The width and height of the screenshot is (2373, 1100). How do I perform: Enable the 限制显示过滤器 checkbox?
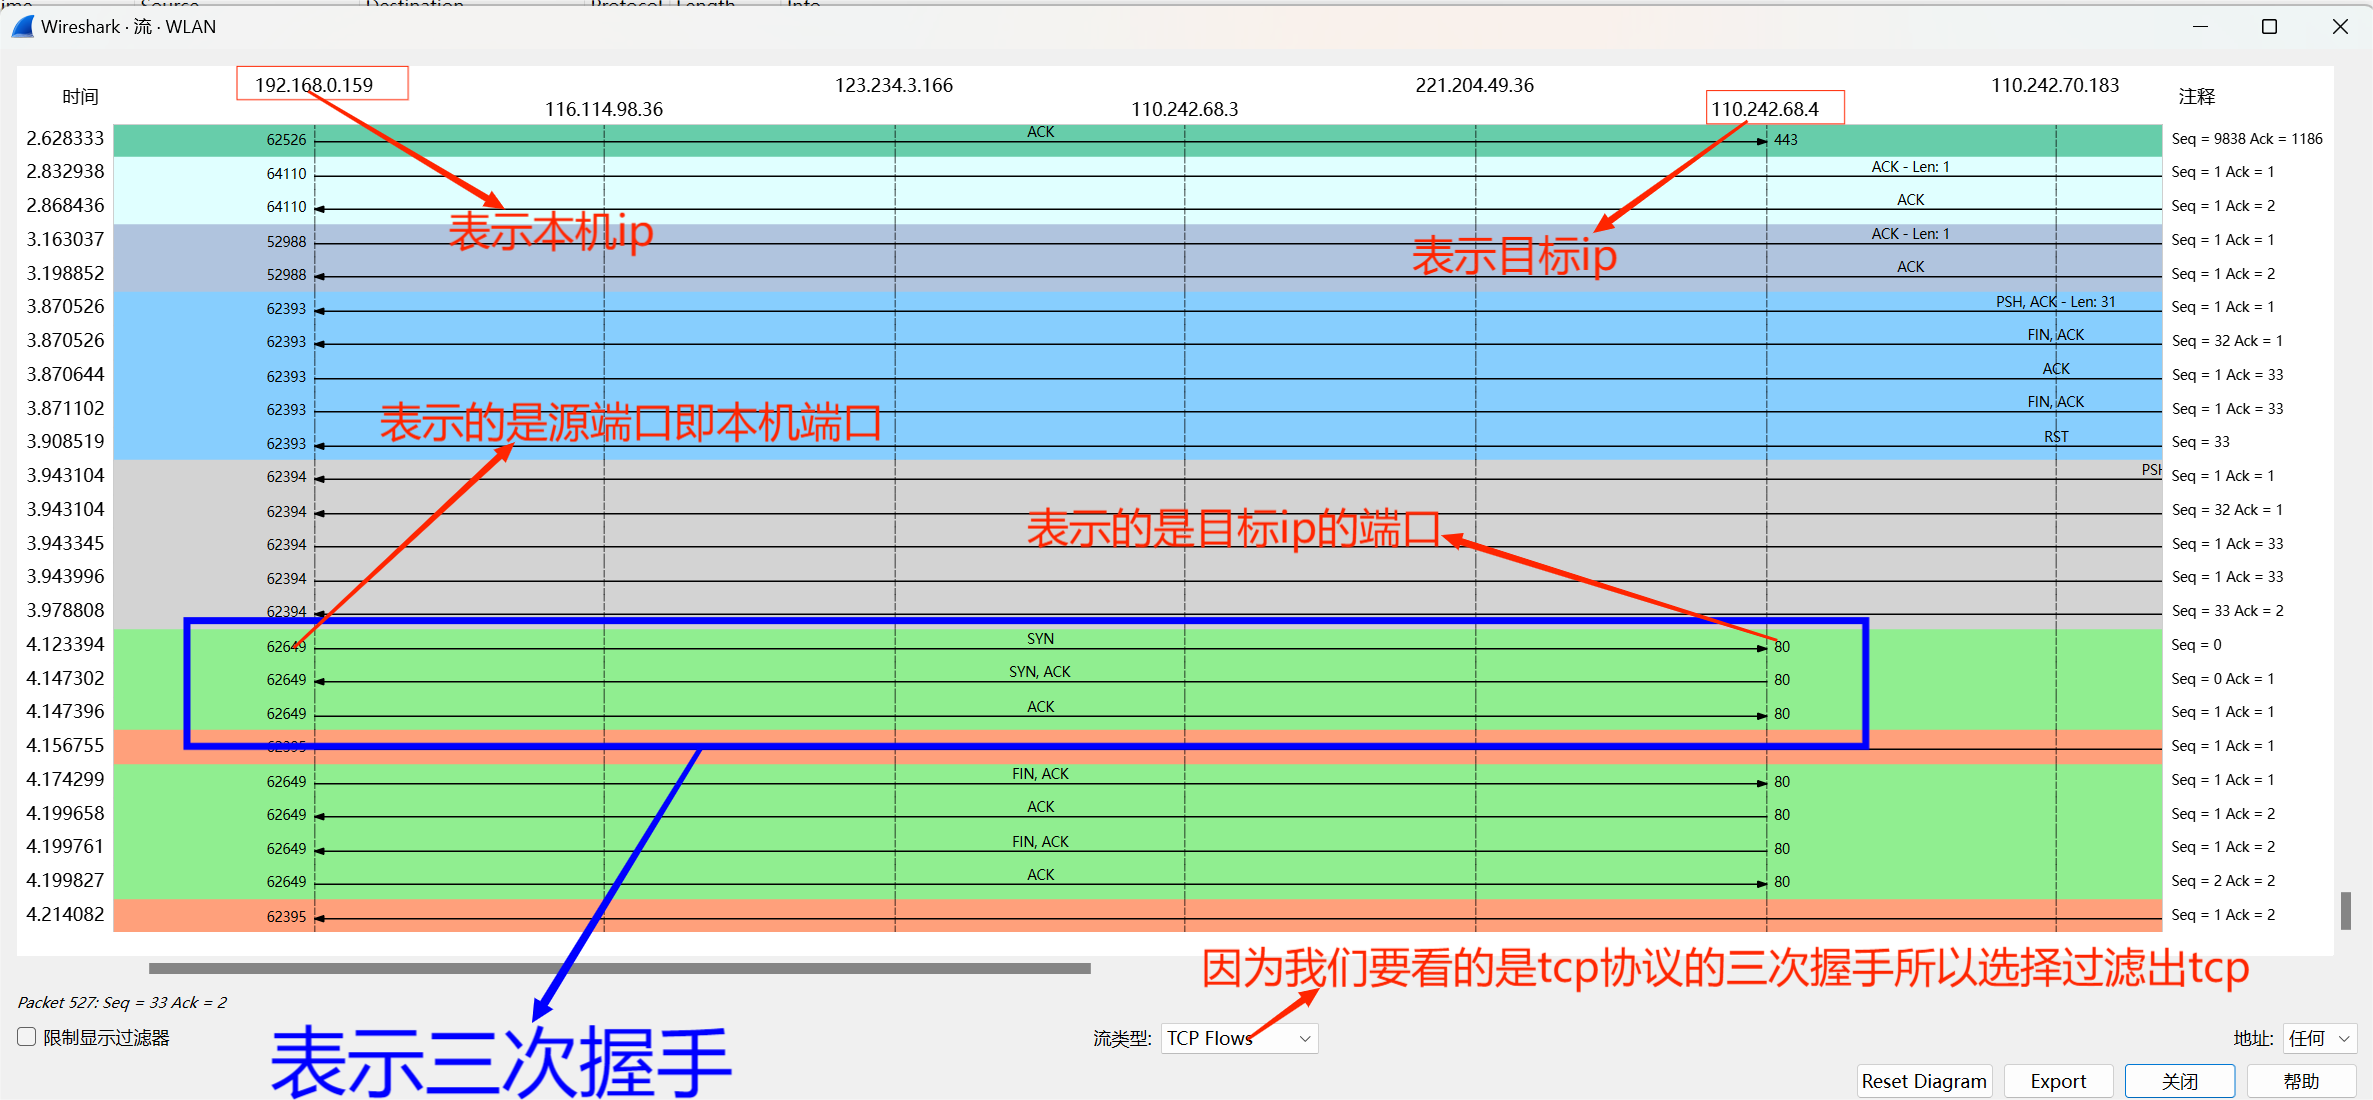point(27,1037)
